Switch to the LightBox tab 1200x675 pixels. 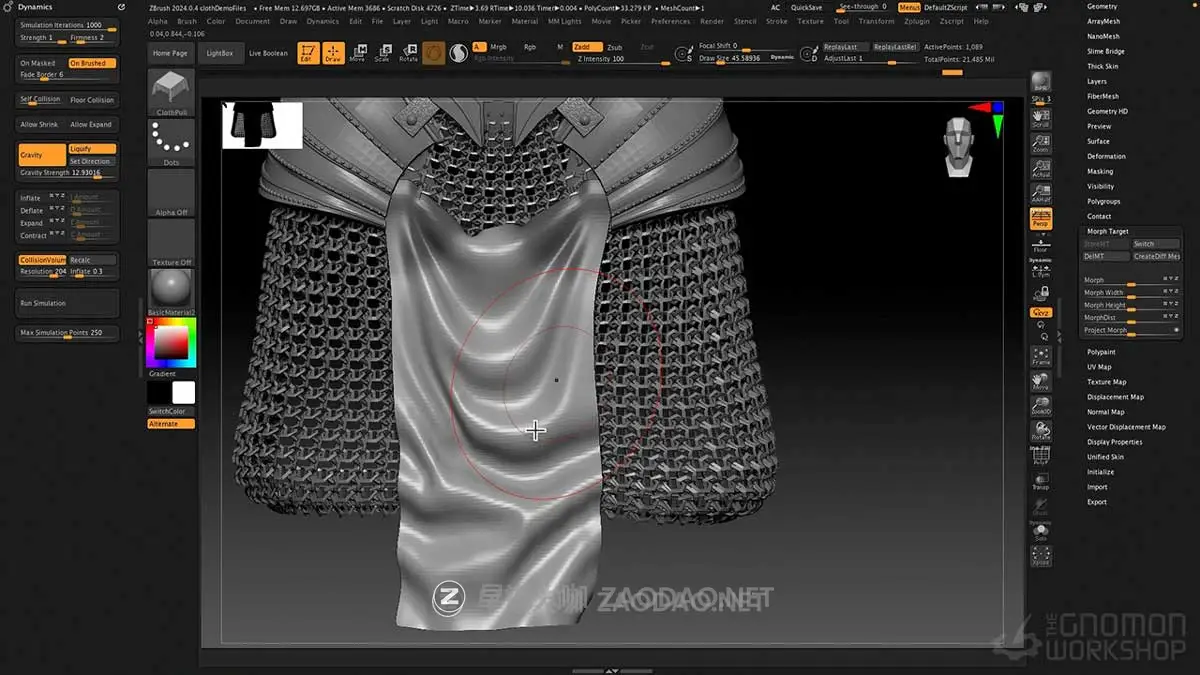[221, 53]
